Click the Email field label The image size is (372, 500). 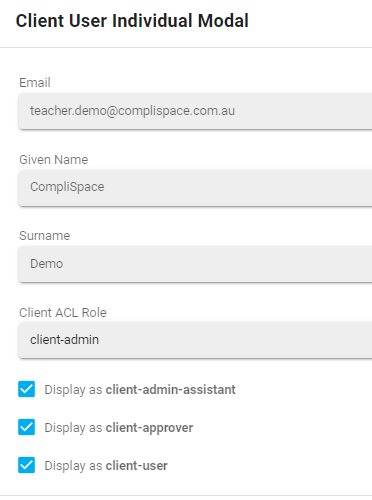pyautogui.click(x=35, y=83)
